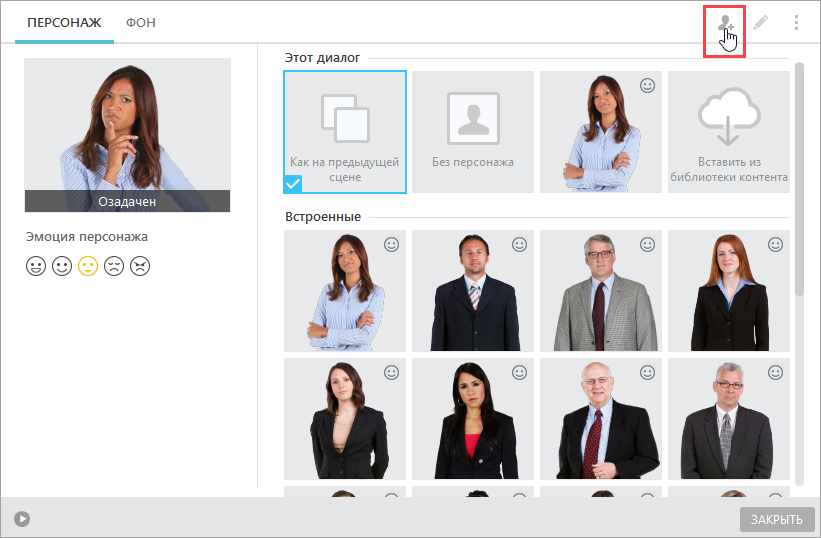The width and height of the screenshot is (821, 538).
Task: Select the neutral yellow emotion face
Action: pyautogui.click(x=87, y=266)
